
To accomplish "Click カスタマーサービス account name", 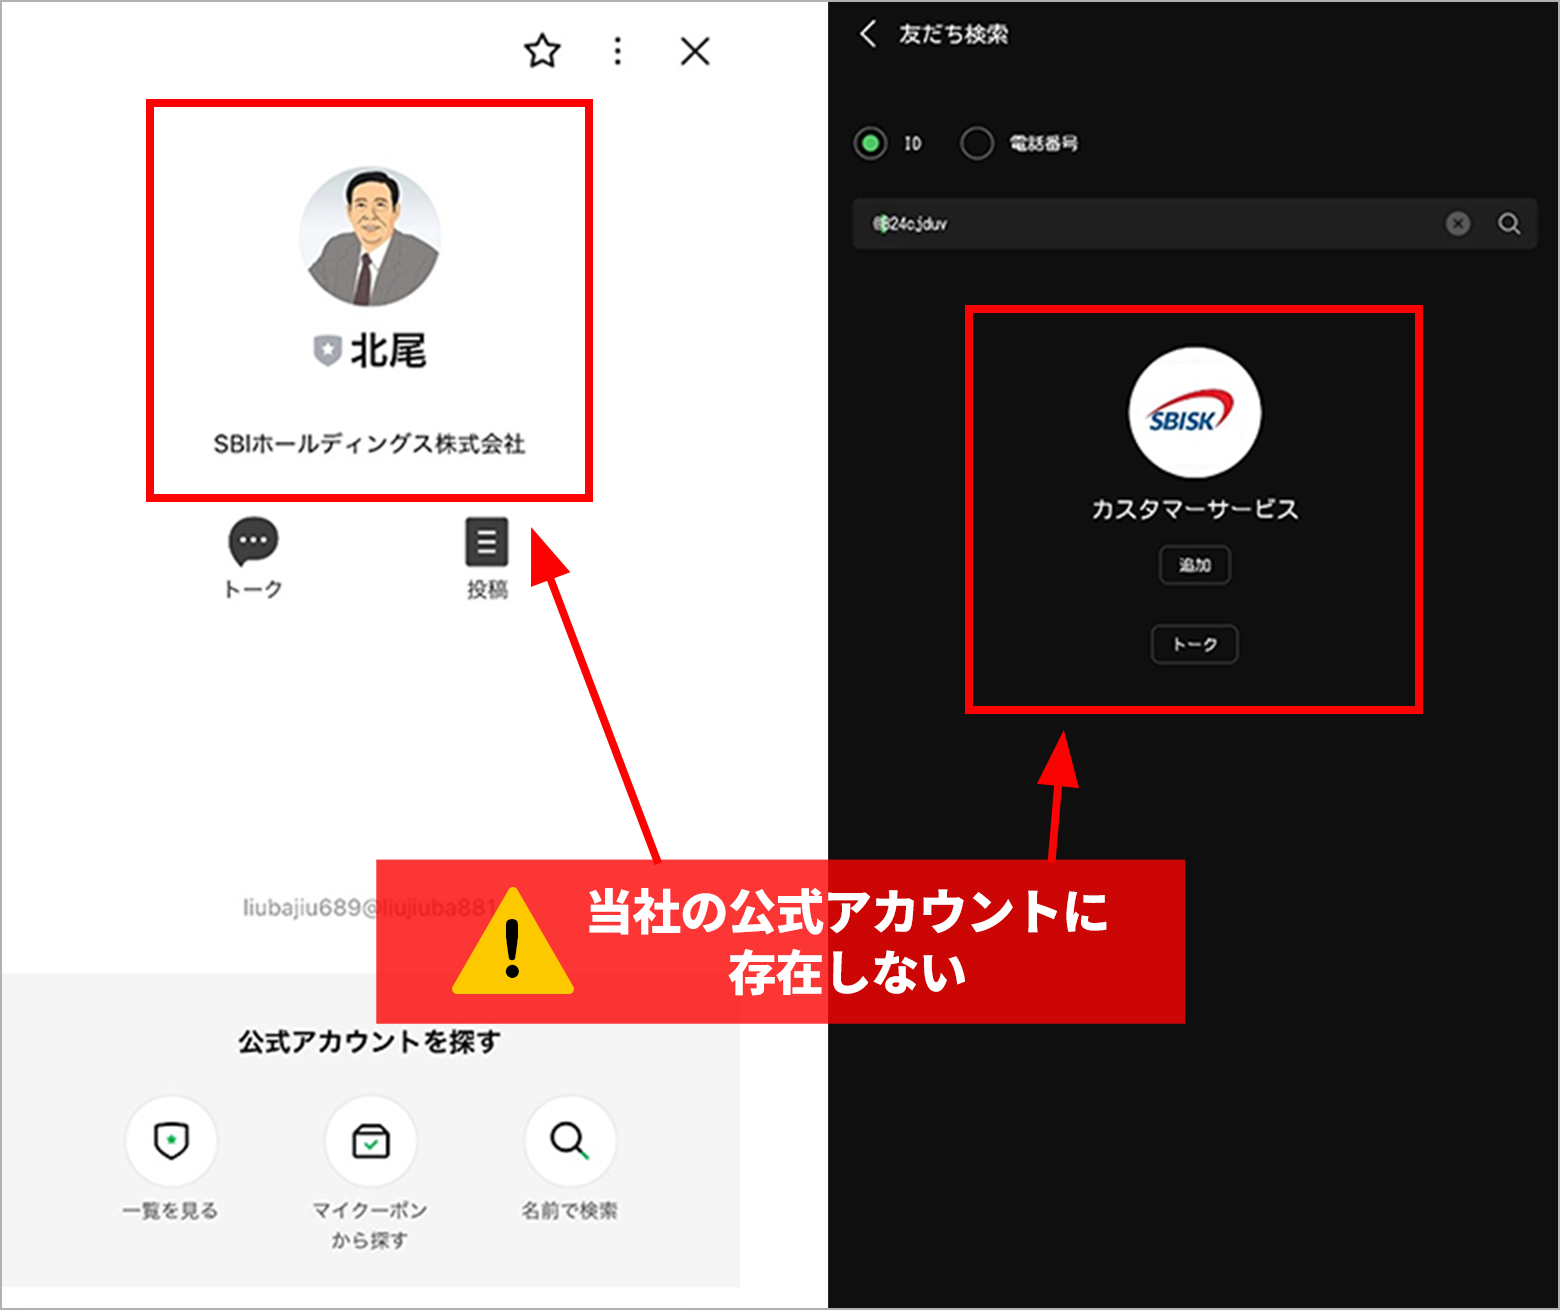I will (x=1195, y=509).
